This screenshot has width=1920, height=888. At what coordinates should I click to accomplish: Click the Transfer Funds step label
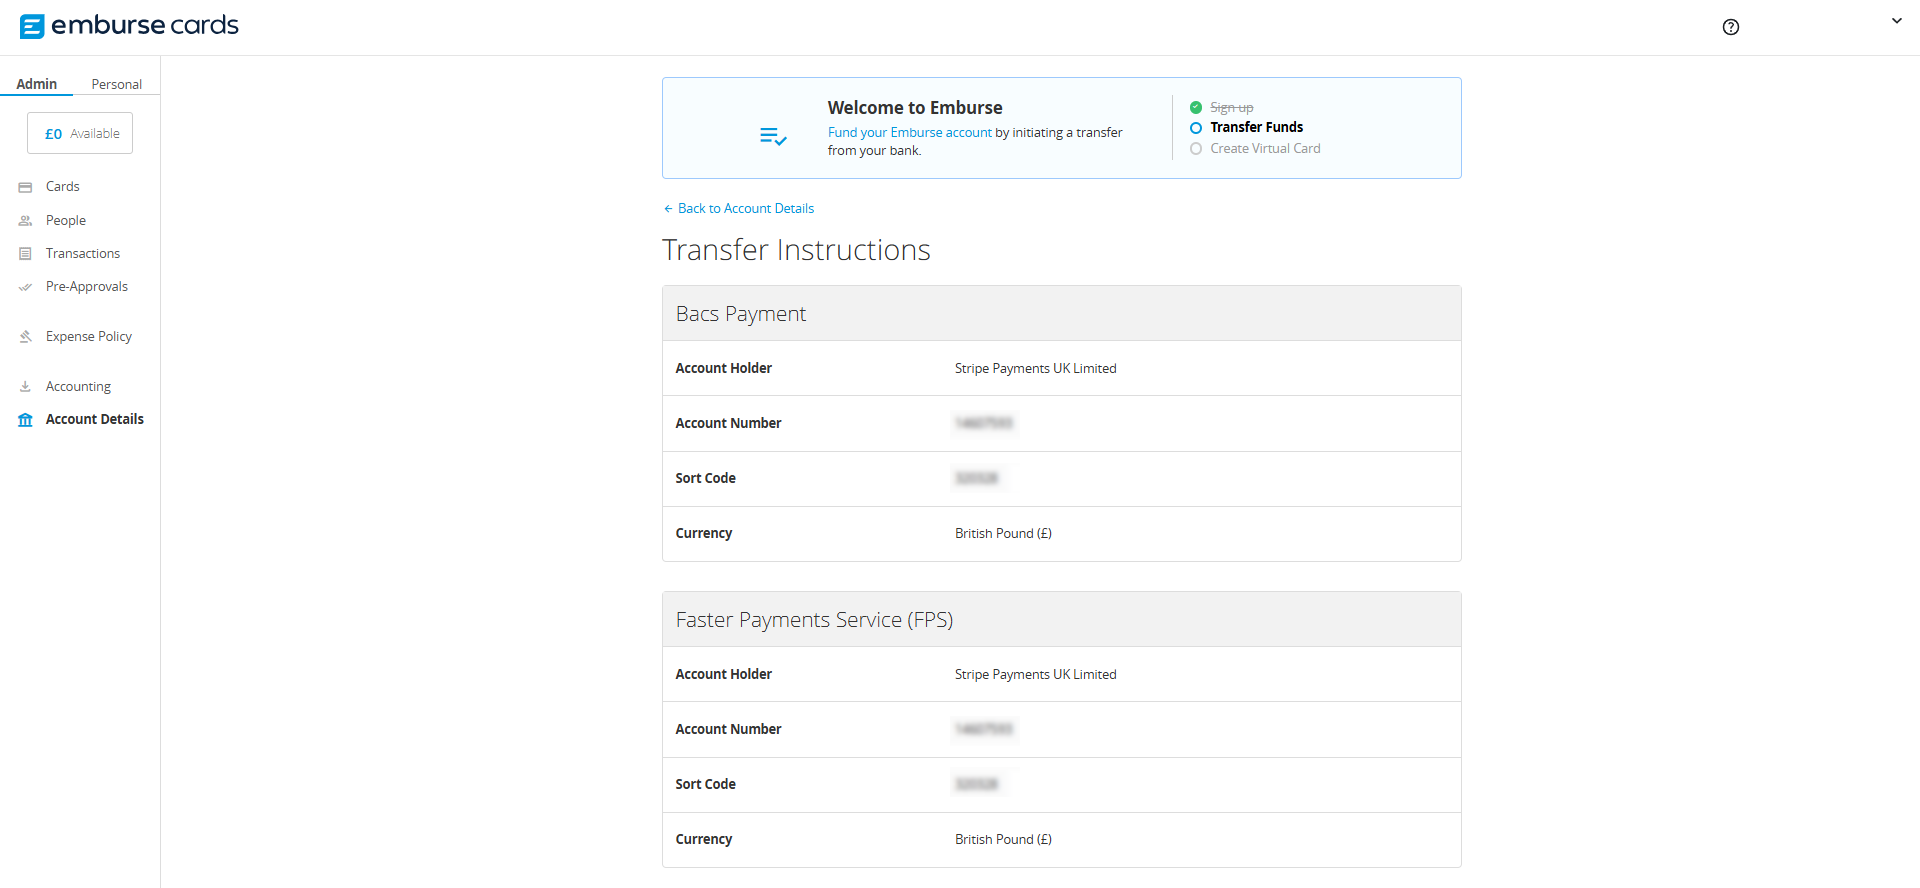point(1257,127)
